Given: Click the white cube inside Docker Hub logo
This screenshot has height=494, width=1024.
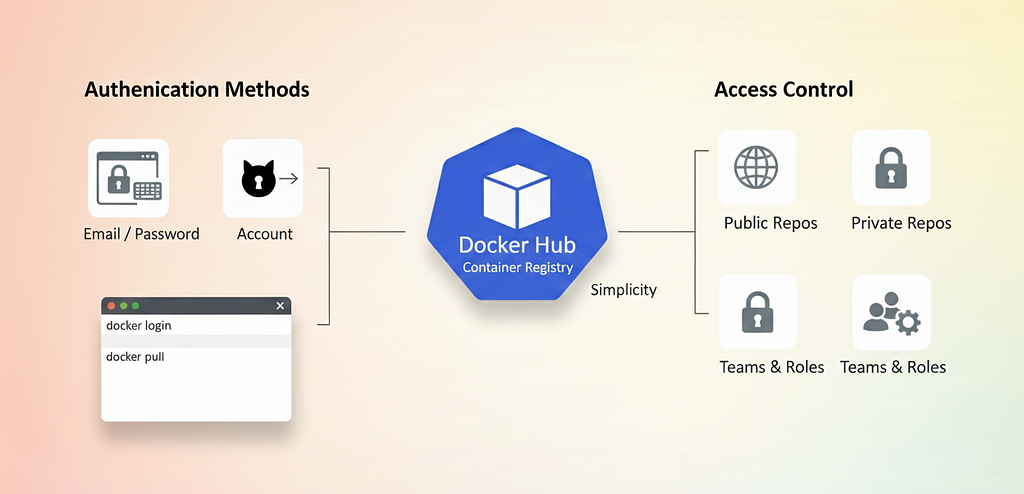Looking at the screenshot, I should point(516,196).
